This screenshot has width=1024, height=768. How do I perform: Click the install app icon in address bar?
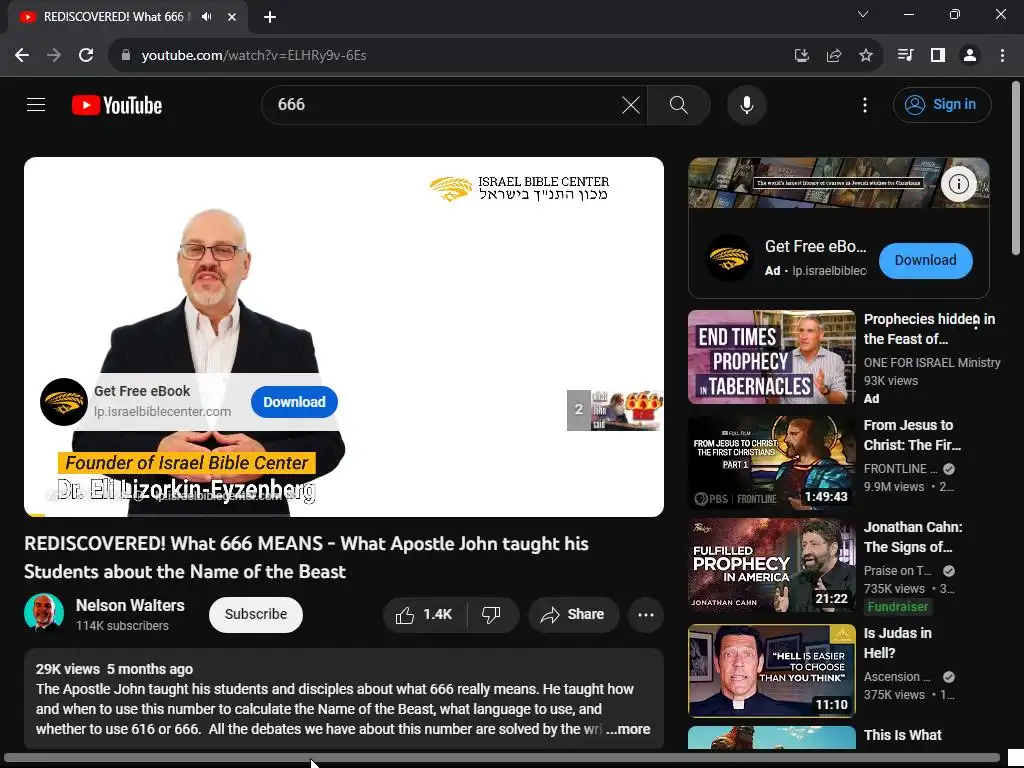coord(801,56)
